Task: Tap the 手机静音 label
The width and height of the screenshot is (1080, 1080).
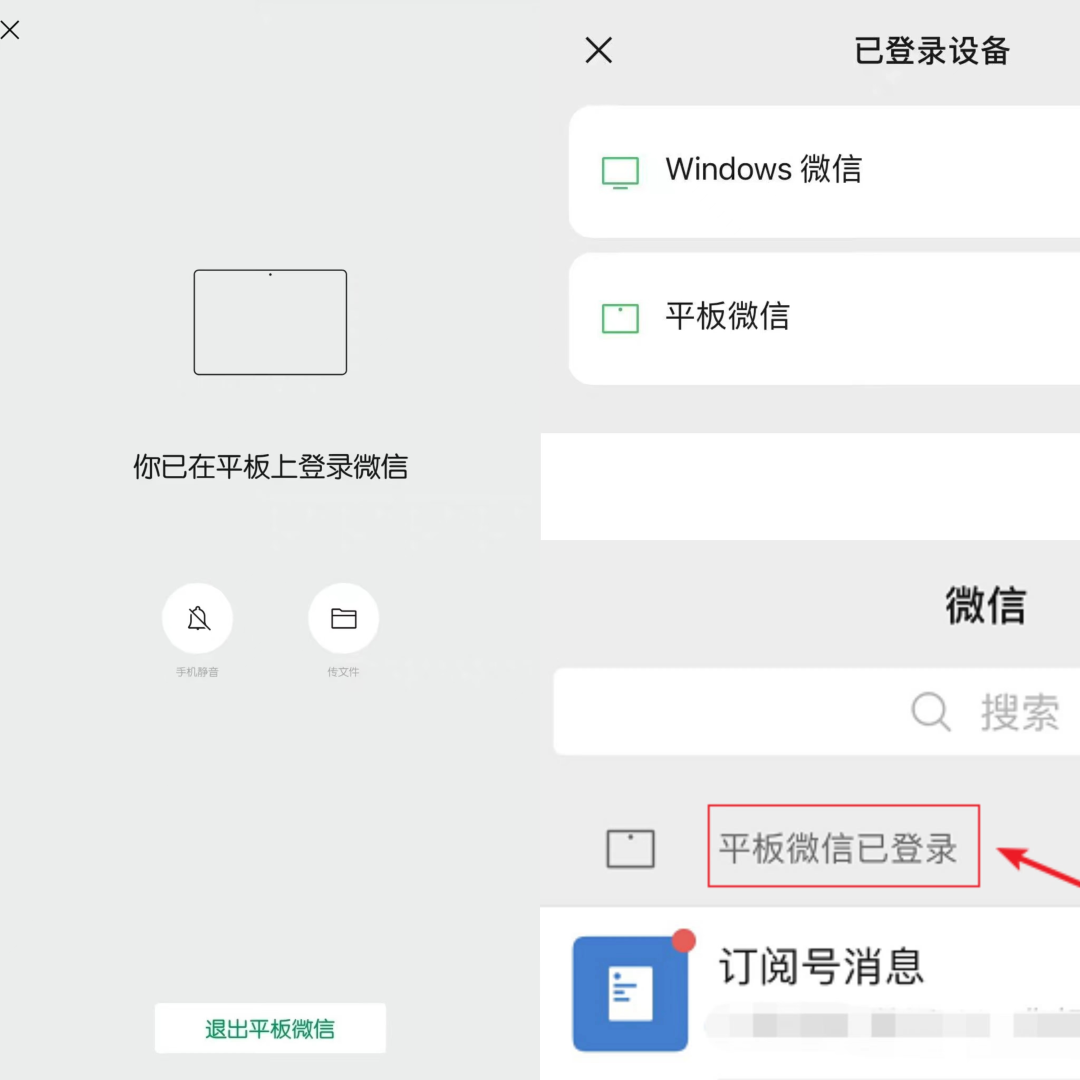Action: [197, 672]
